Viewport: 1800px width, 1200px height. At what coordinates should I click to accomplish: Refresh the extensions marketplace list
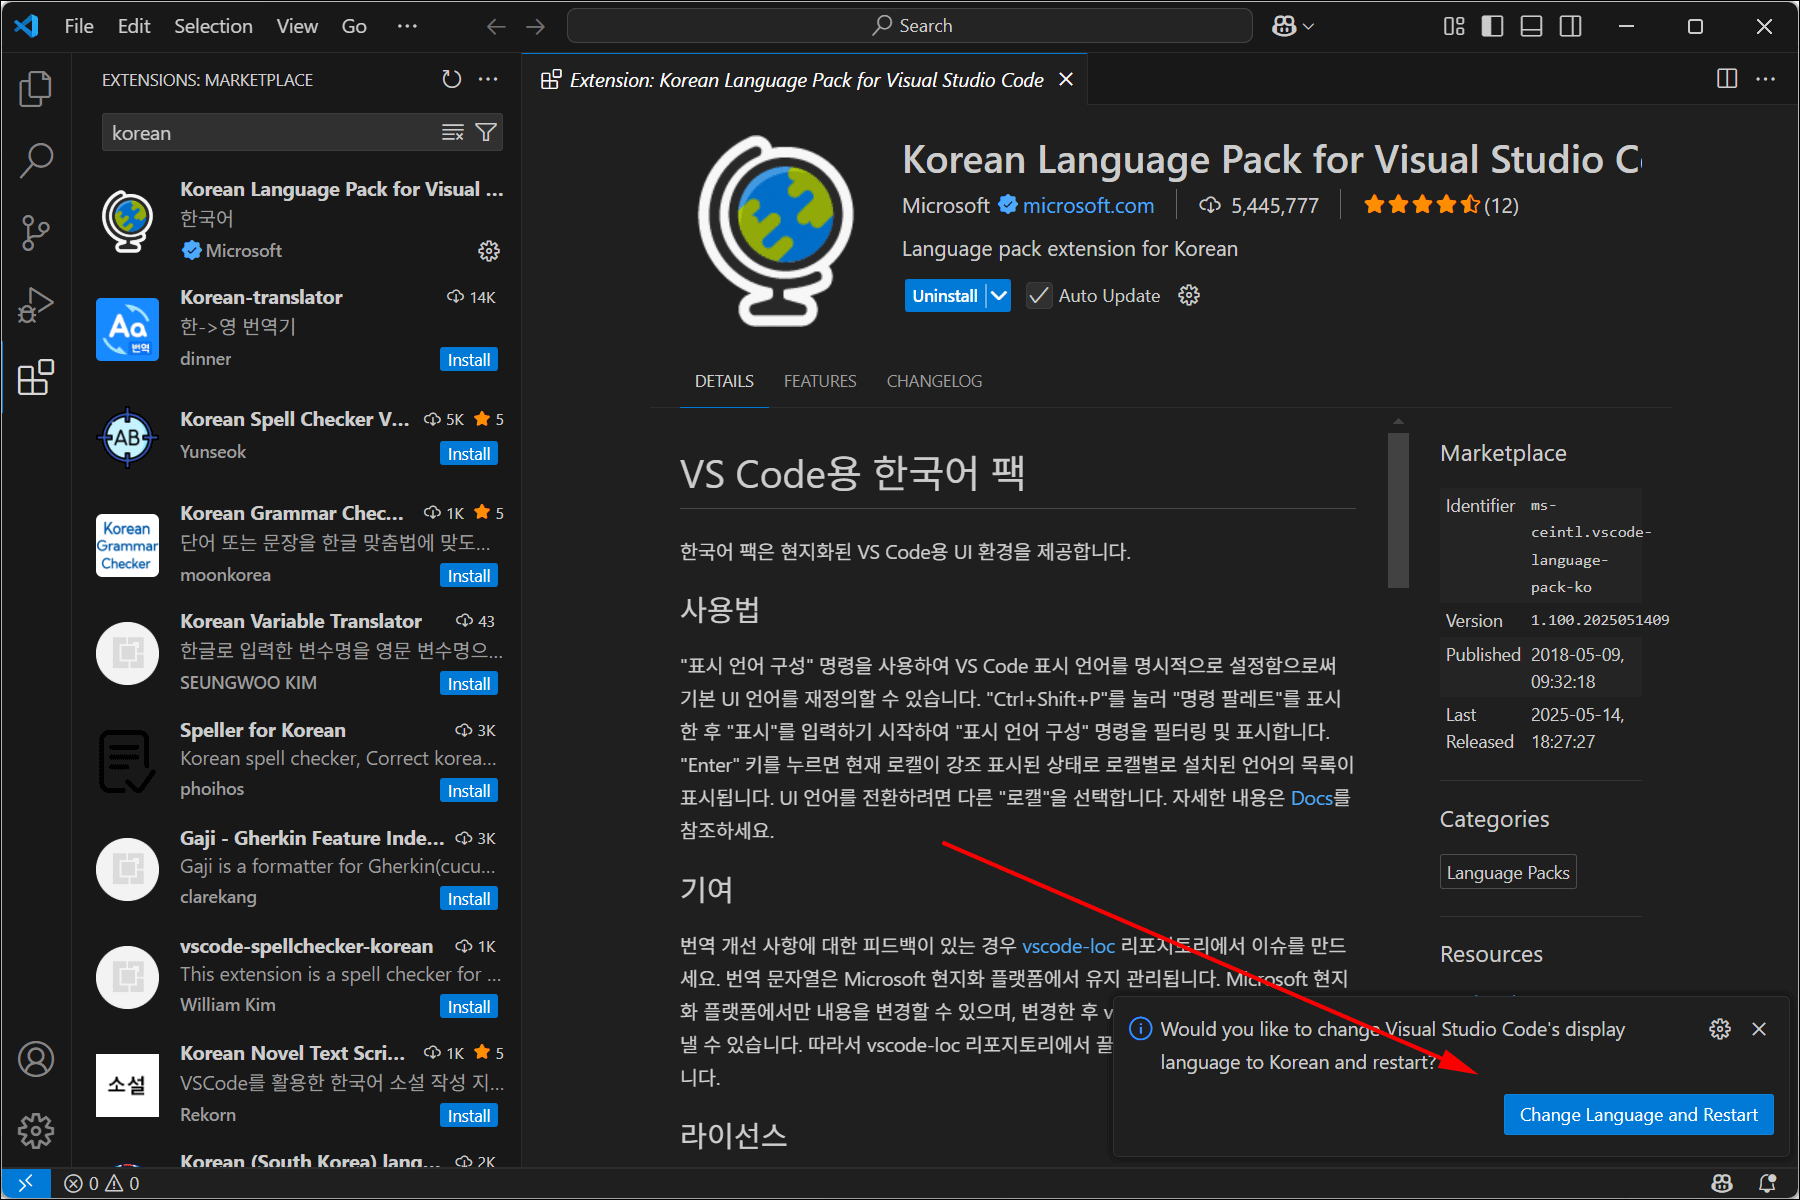pyautogui.click(x=452, y=79)
